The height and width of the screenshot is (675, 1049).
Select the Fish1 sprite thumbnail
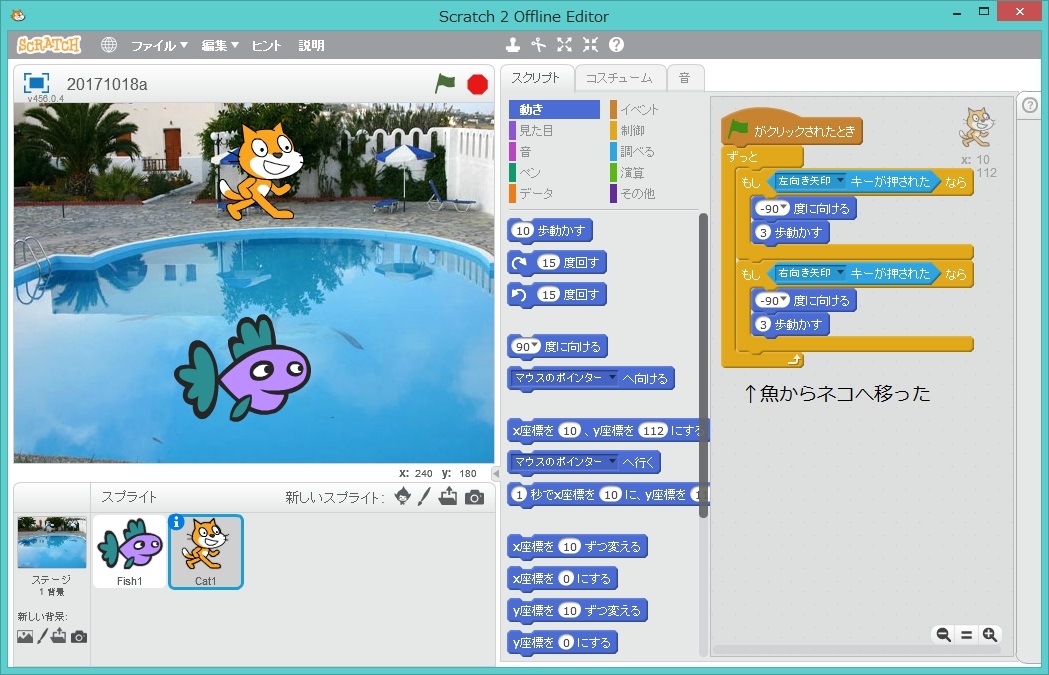129,551
